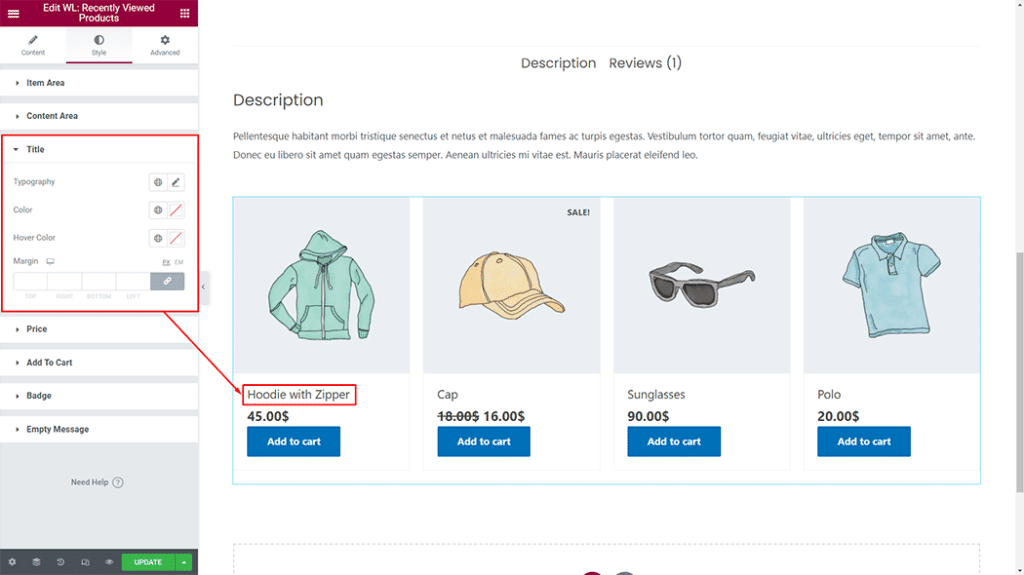This screenshot has width=1024, height=575.
Task: Open the Hover Color swatch picker
Action: [176, 238]
